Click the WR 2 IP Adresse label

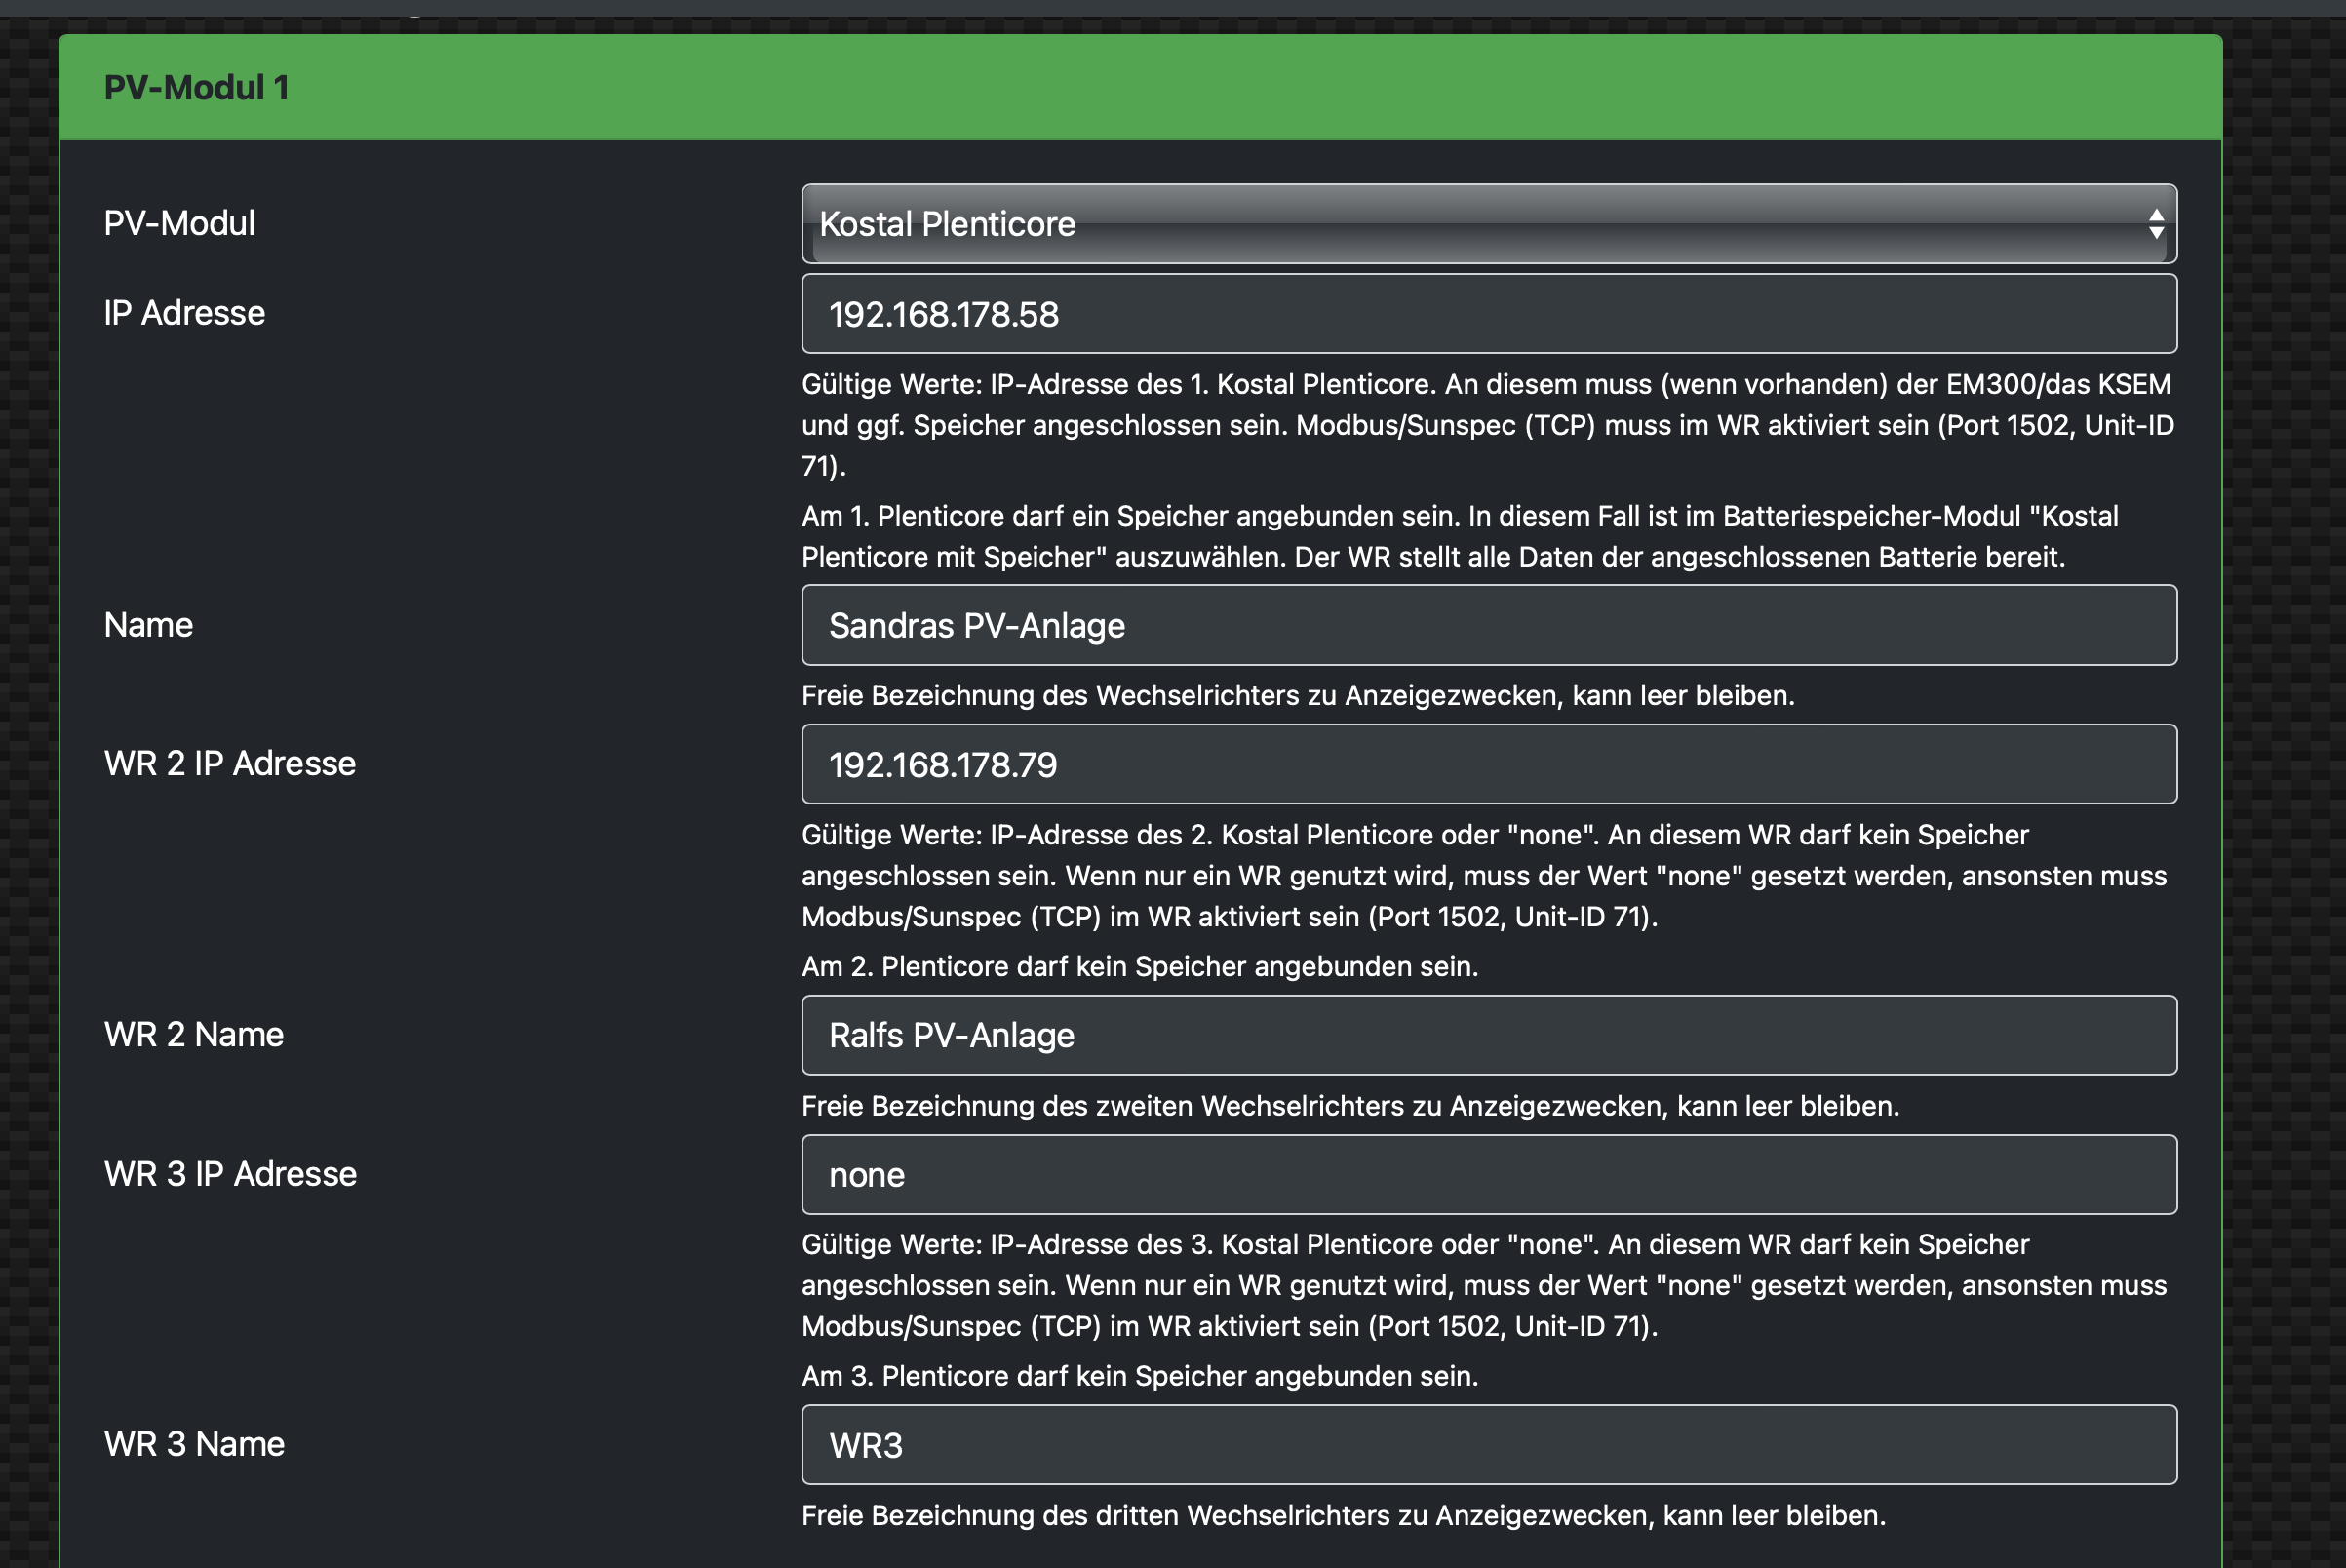[229, 763]
